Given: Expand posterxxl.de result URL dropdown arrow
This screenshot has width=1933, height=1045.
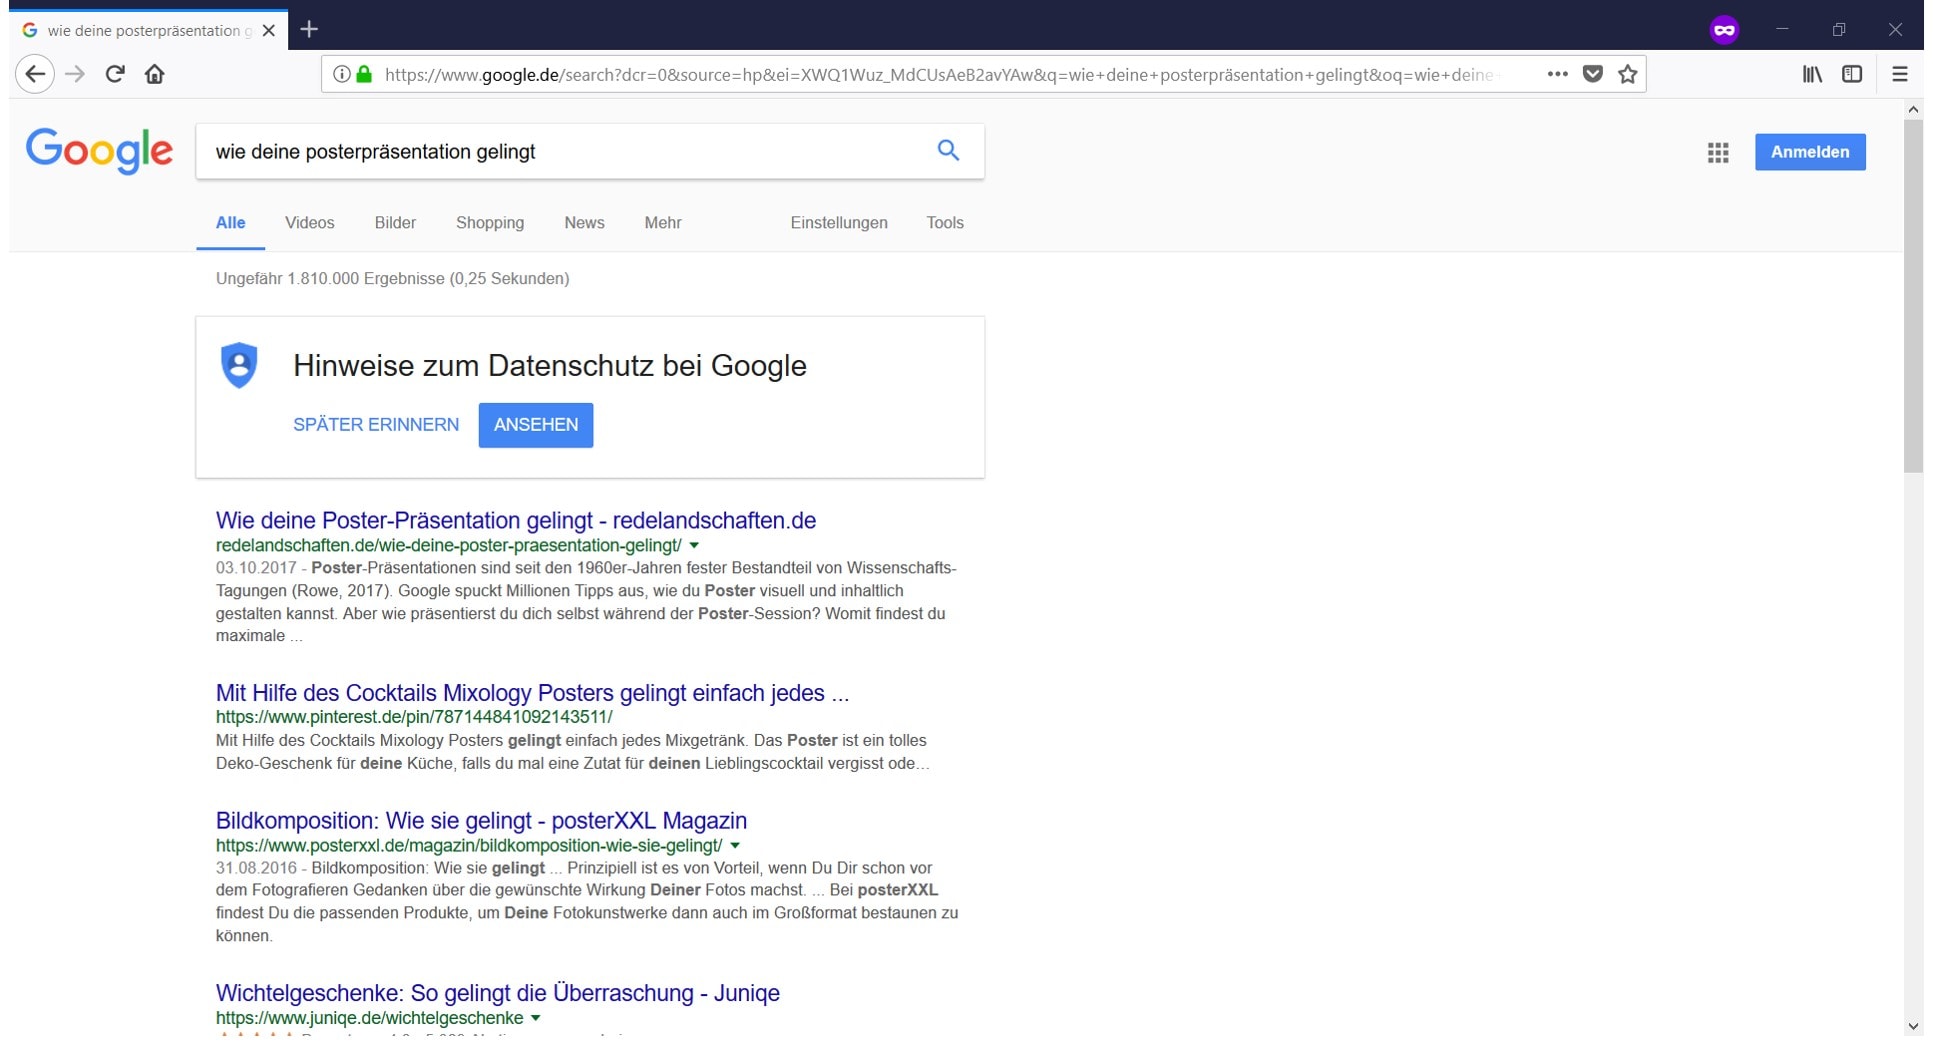Looking at the screenshot, I should (735, 846).
